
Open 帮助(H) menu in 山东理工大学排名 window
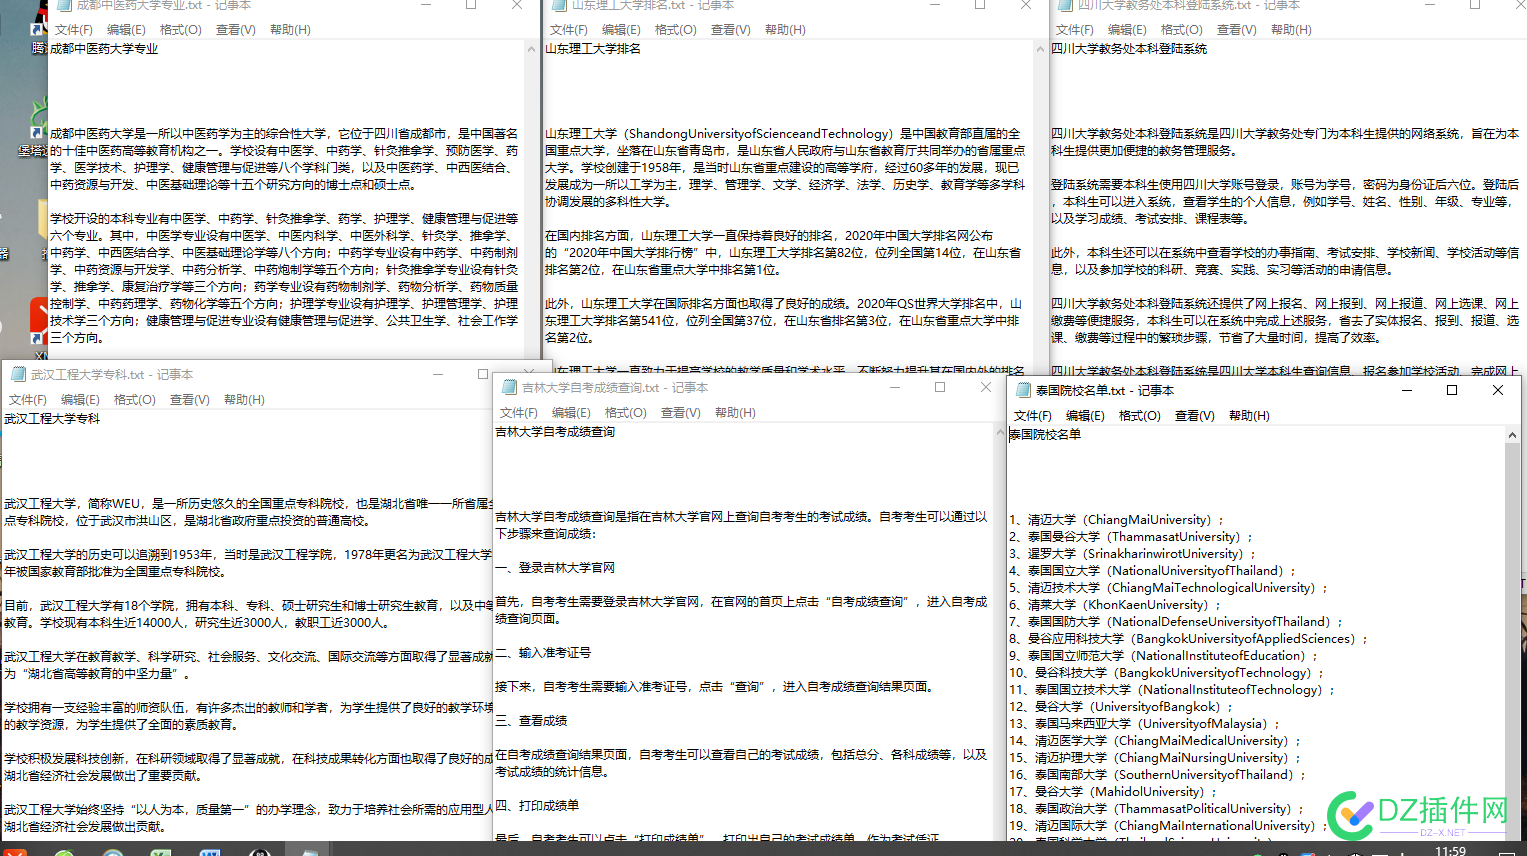[x=785, y=30]
